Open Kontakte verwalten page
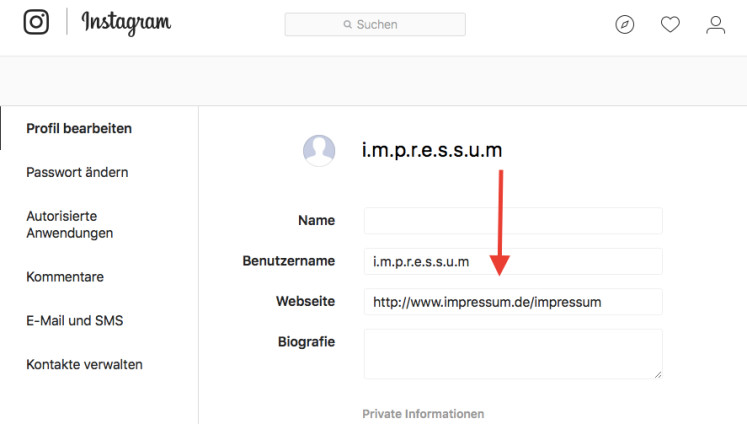 coord(84,364)
